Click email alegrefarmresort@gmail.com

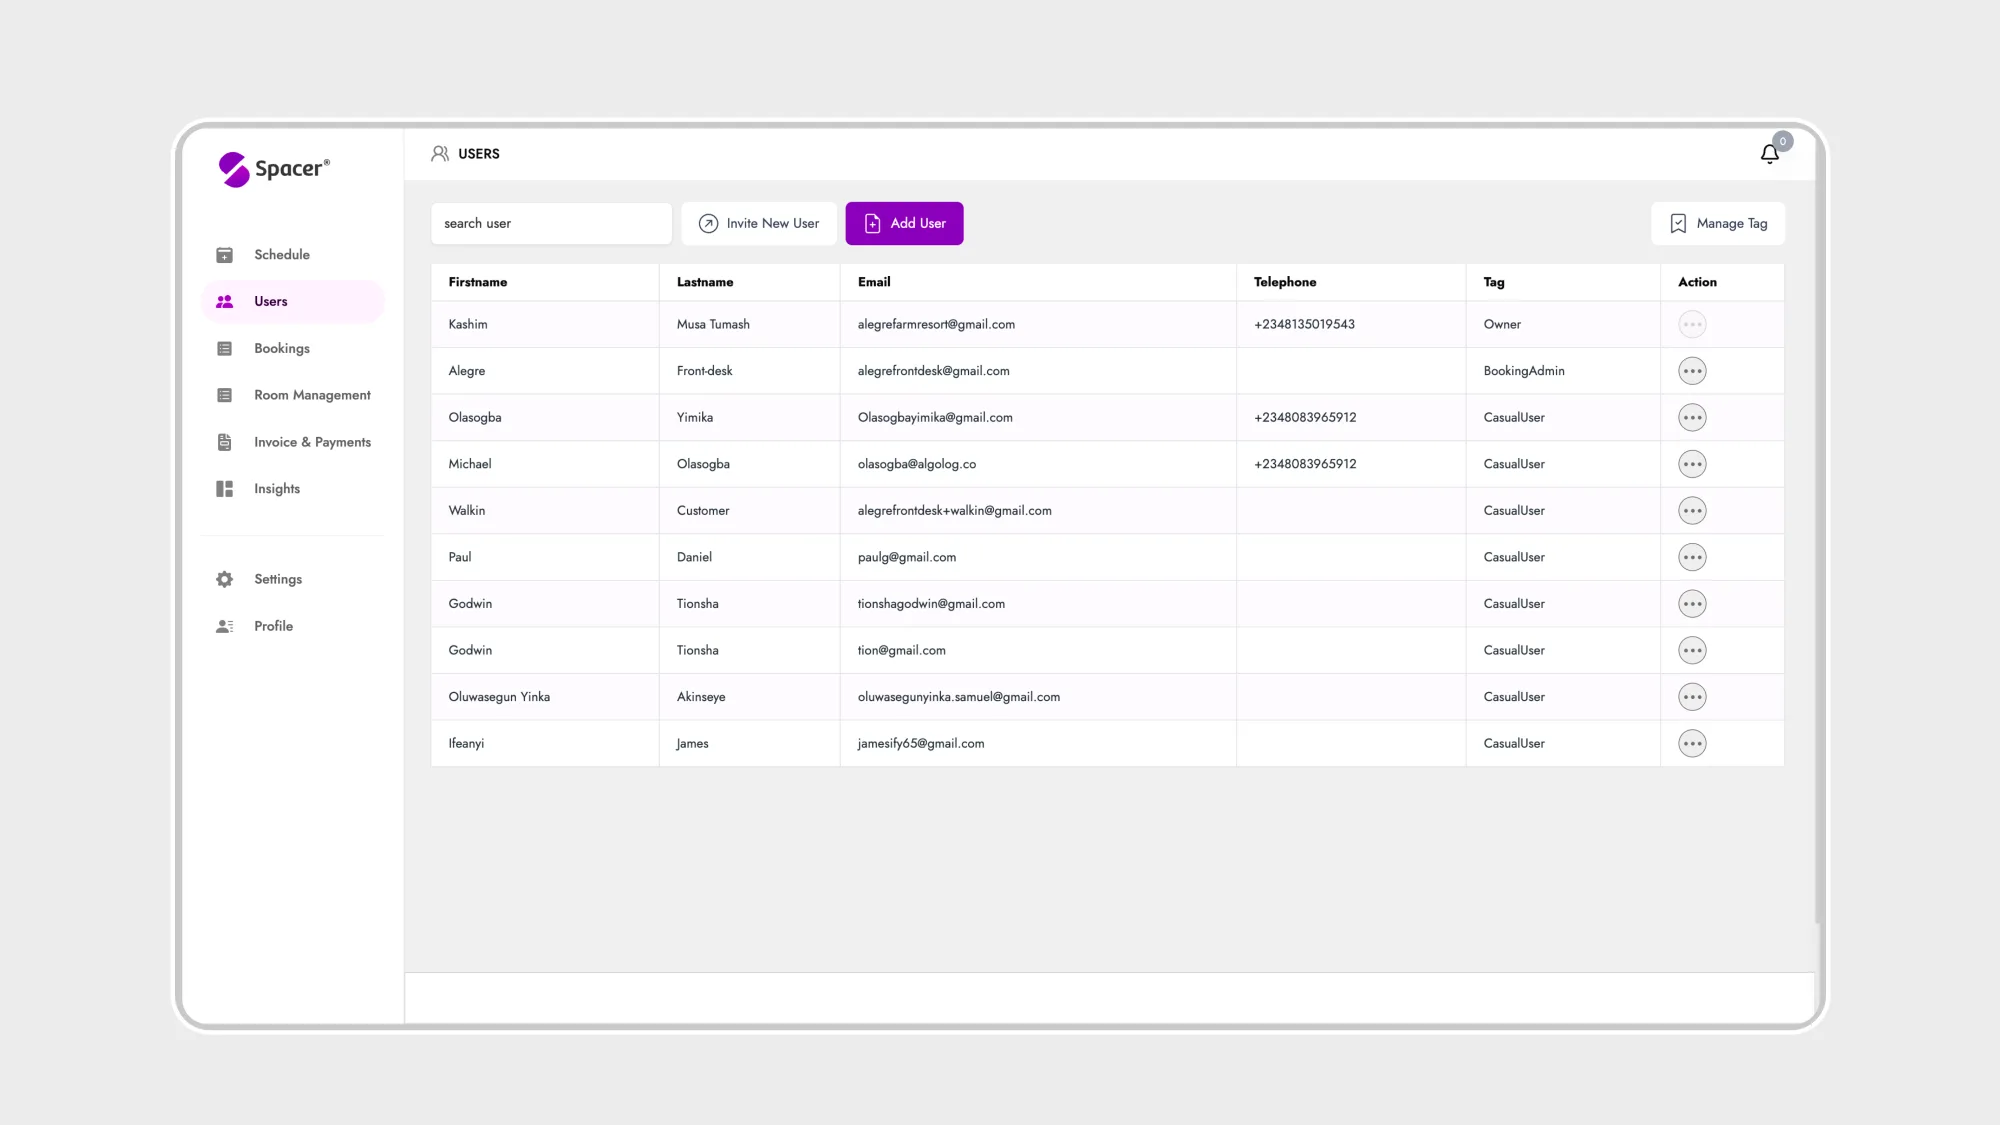click(936, 324)
